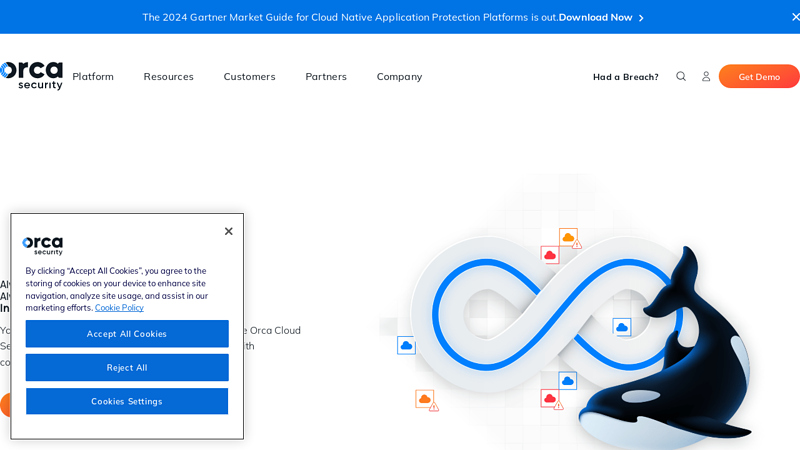Open the Customers menu
Screen dimensions: 800x450
click(249, 77)
